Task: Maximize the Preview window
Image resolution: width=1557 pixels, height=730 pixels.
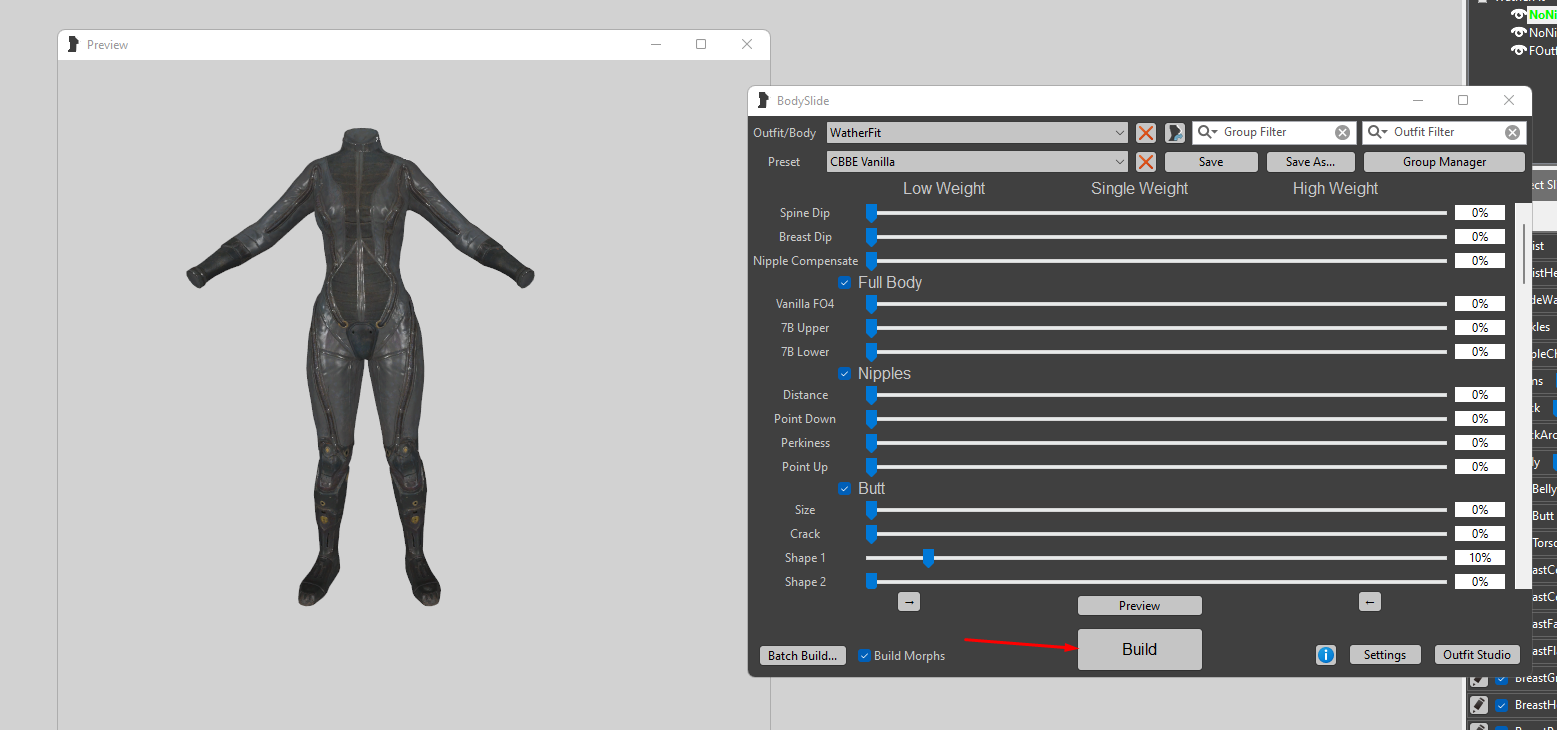Action: [701, 44]
